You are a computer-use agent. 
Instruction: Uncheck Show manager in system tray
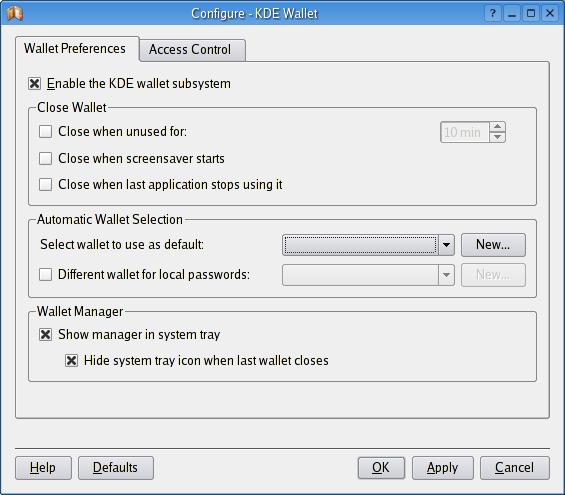pos(45,334)
